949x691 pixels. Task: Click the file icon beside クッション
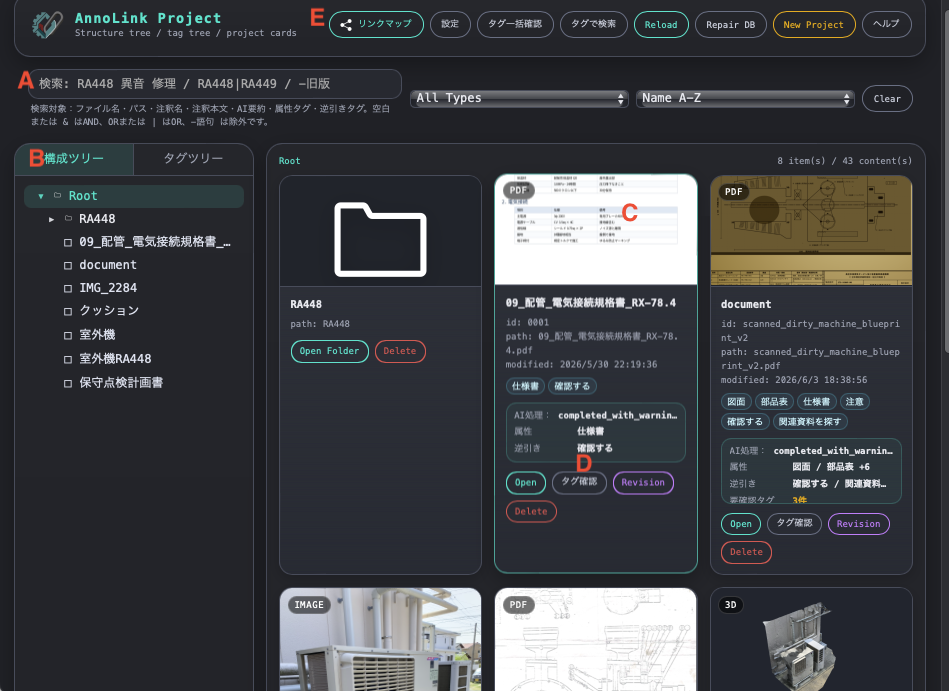tap(68, 312)
